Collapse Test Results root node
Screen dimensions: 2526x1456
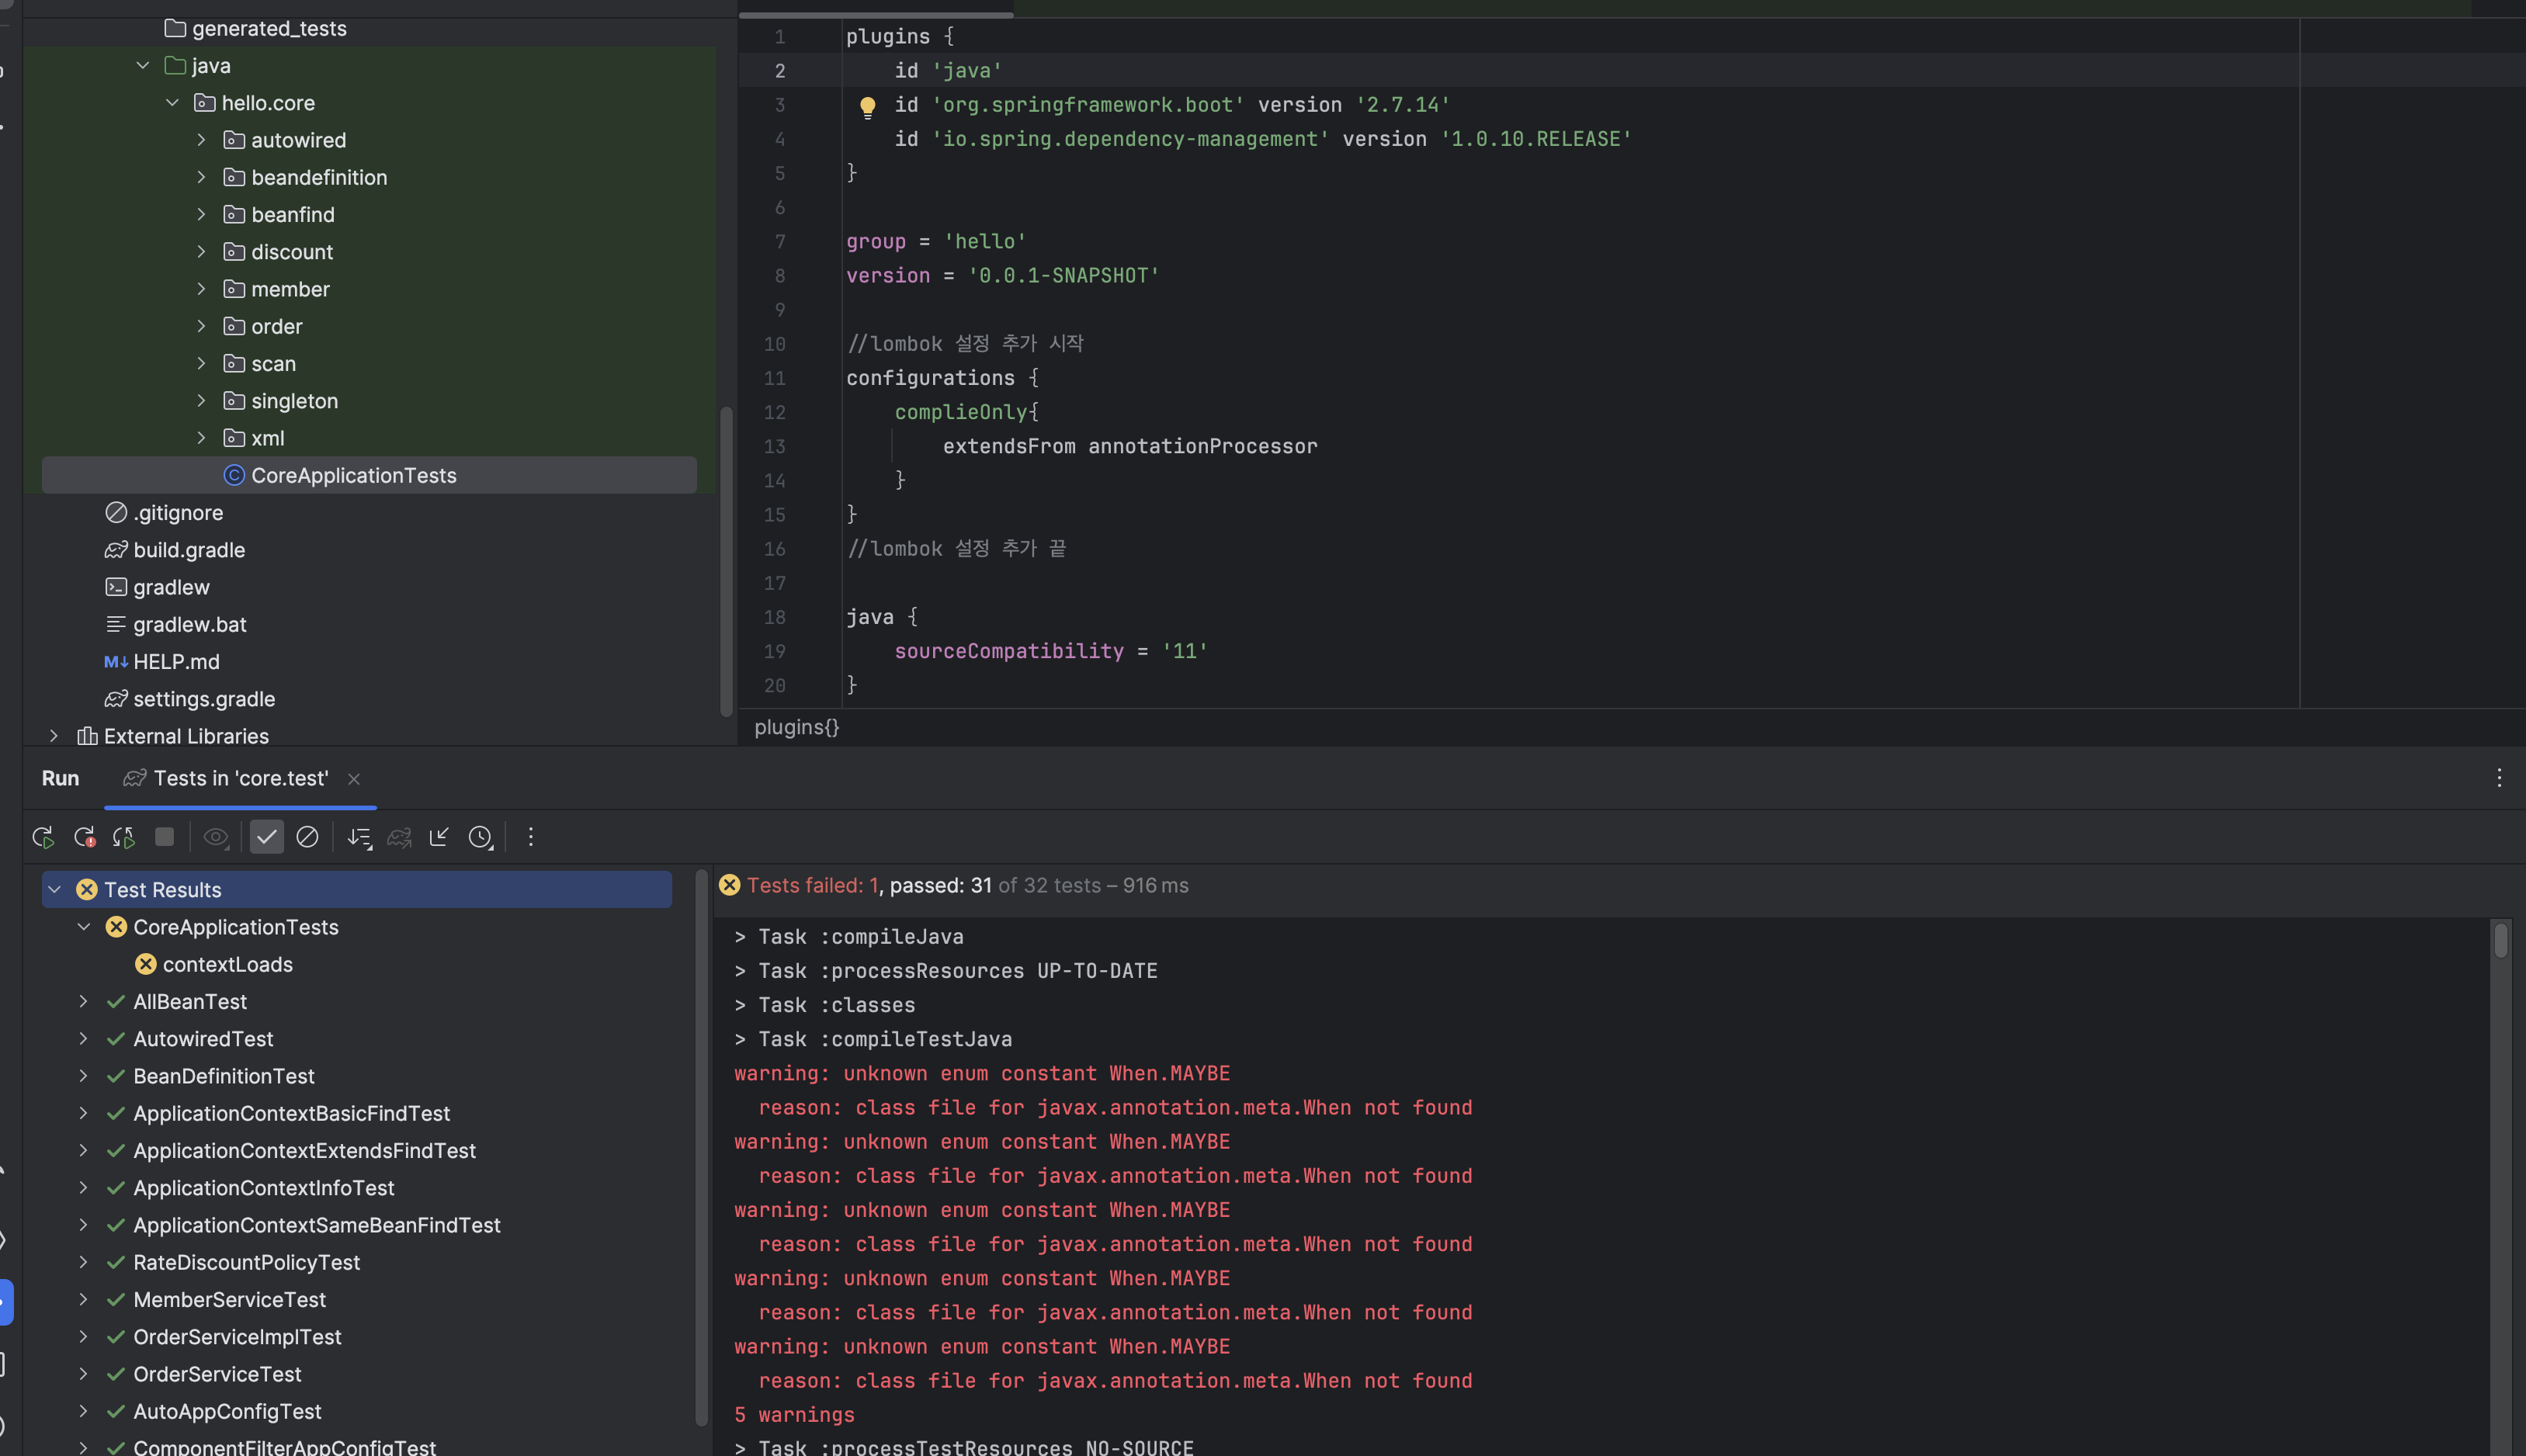click(55, 890)
